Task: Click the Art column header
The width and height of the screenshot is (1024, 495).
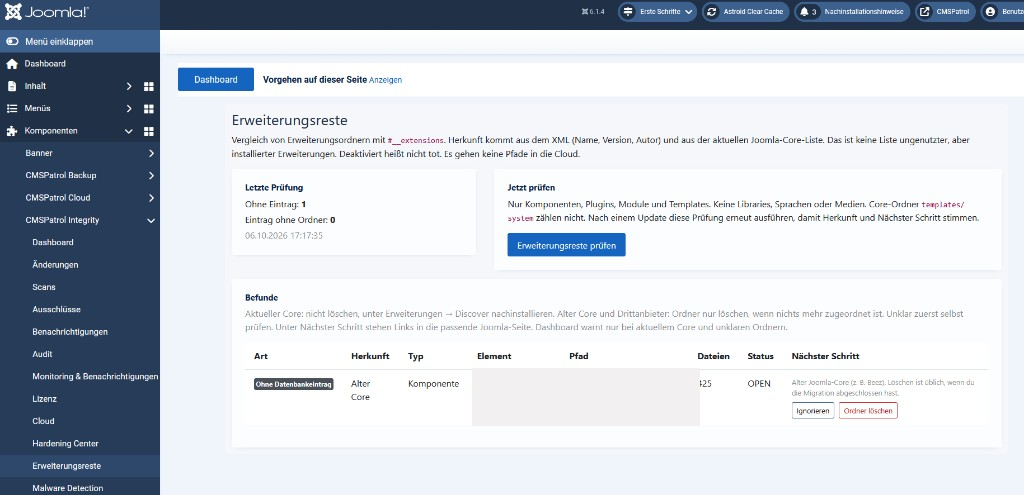Action: [x=261, y=357]
